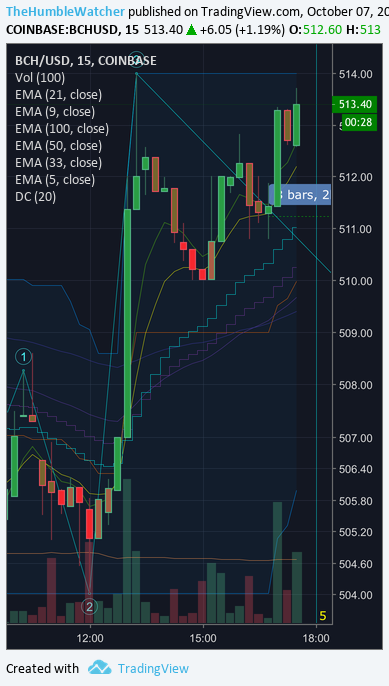389x686 pixels.
Task: Click the 506.40 price axis label
Action: tap(356, 469)
